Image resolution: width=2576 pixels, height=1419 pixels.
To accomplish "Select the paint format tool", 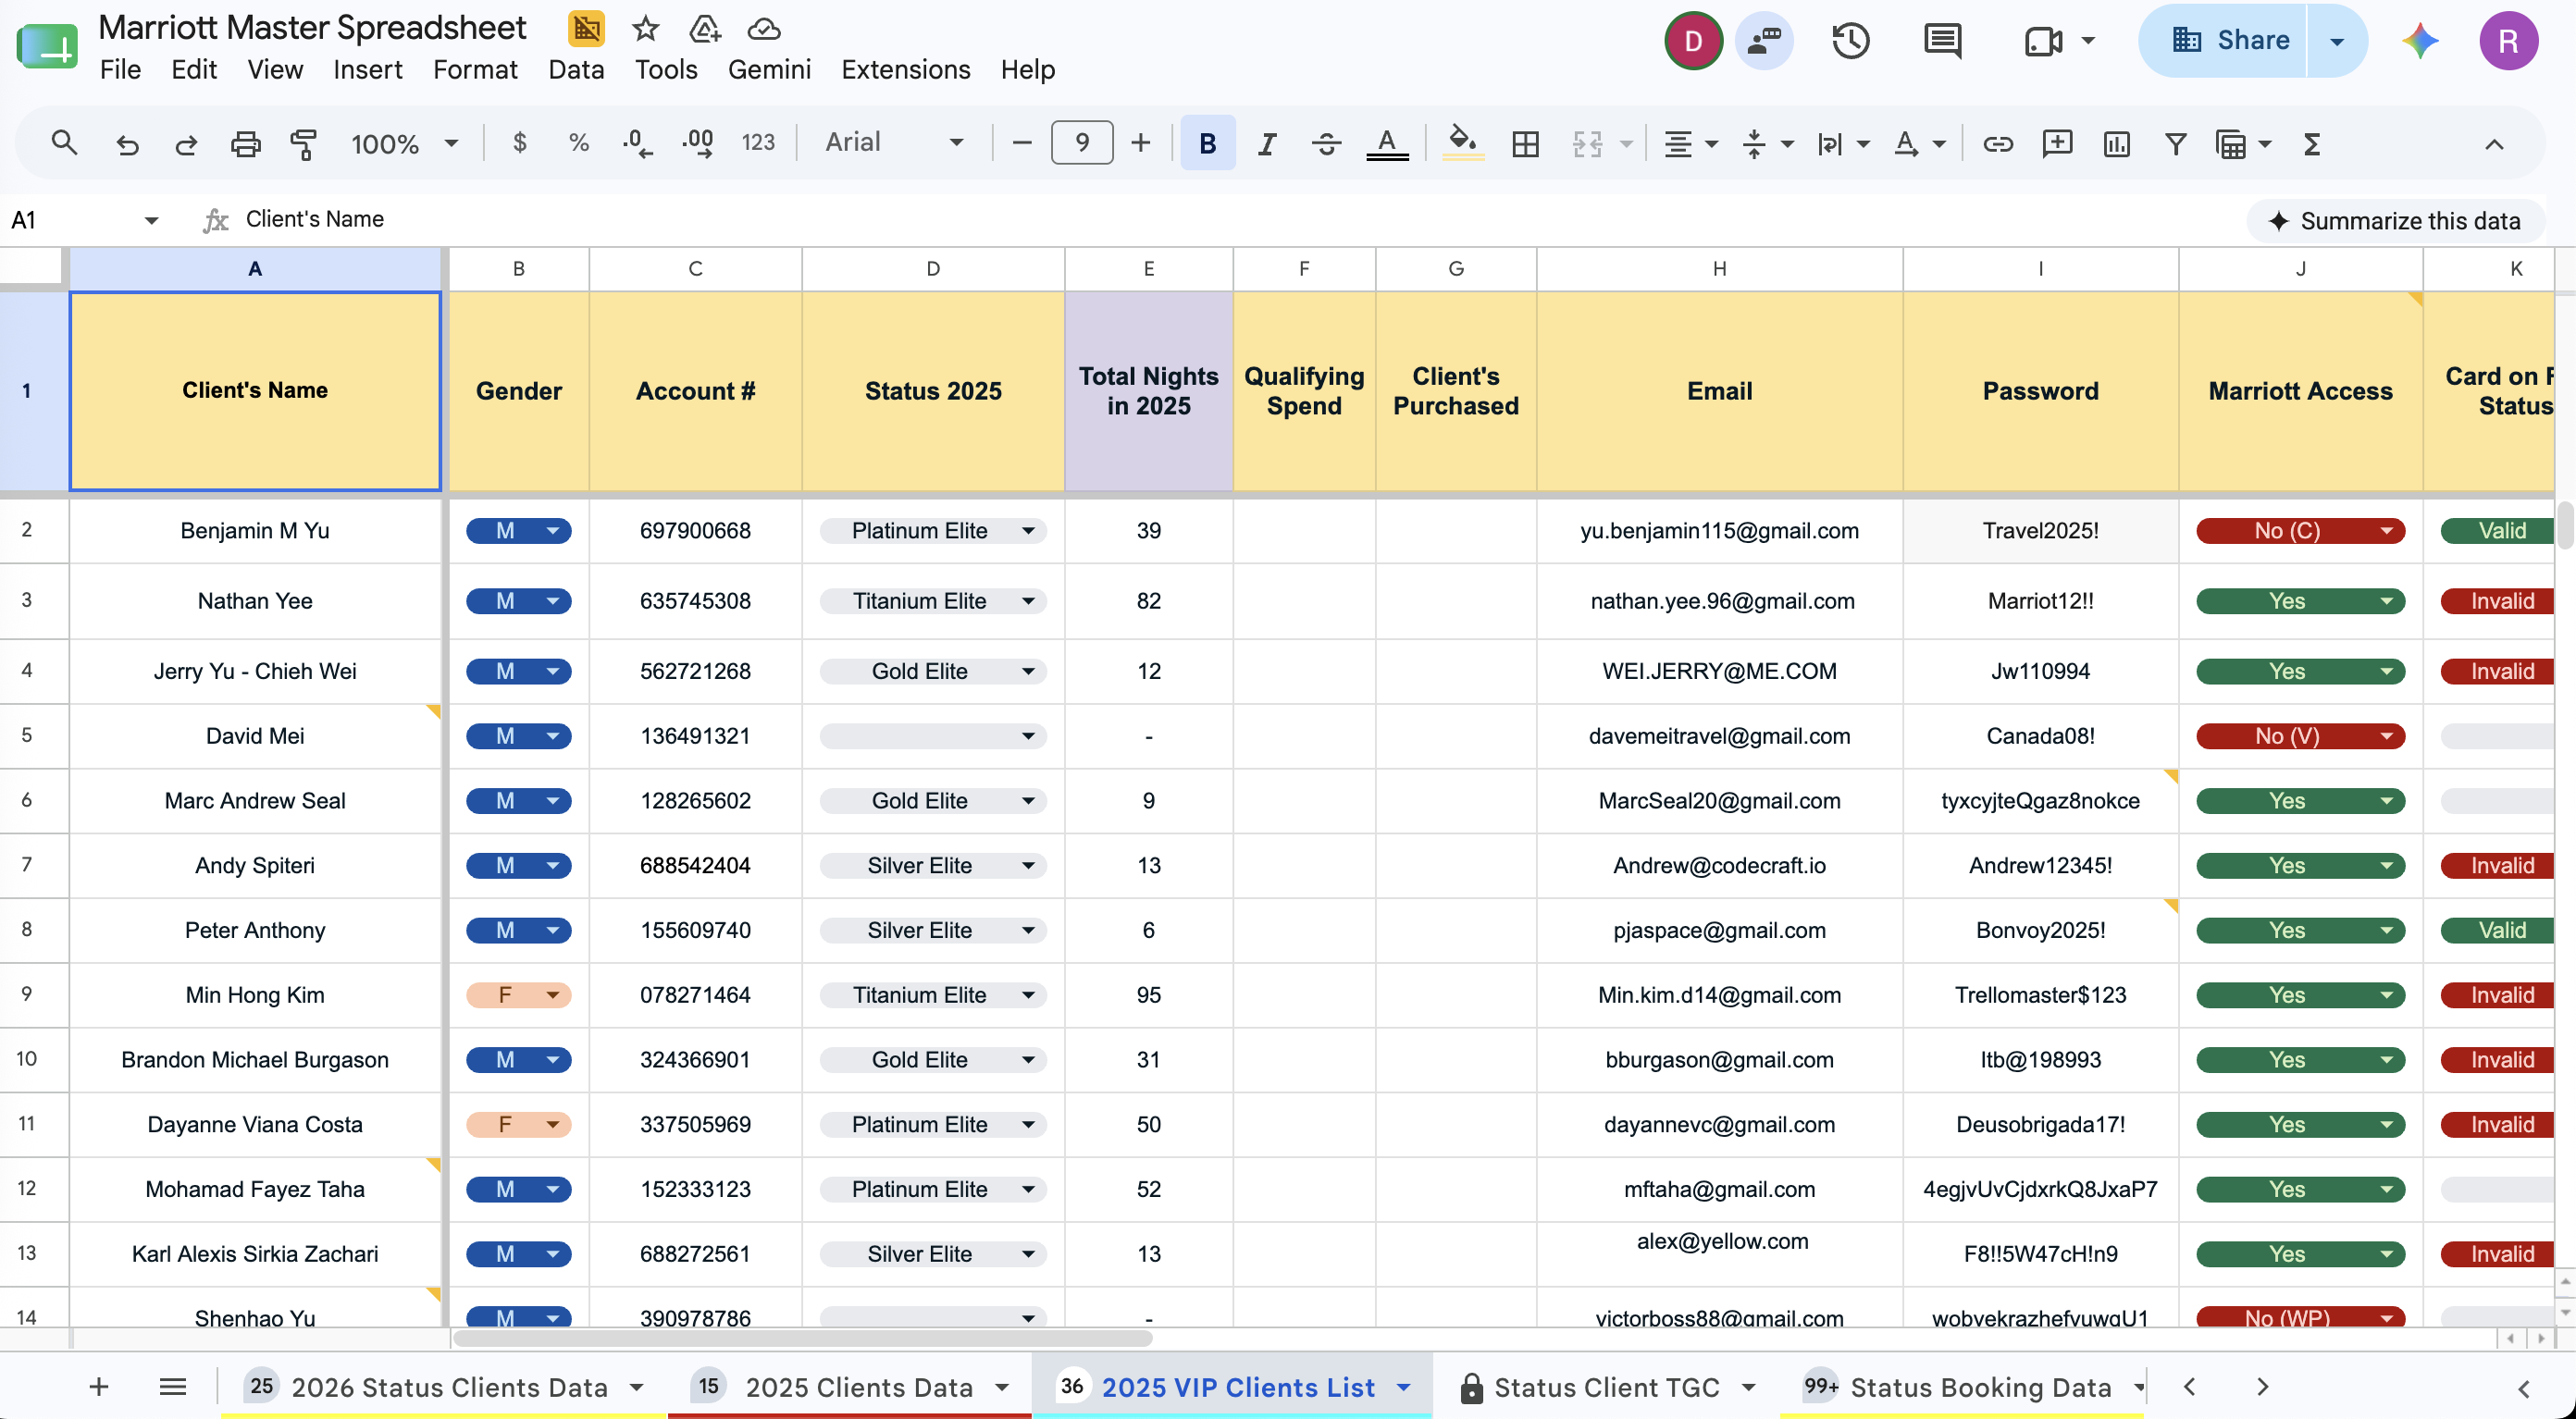I will [303, 144].
